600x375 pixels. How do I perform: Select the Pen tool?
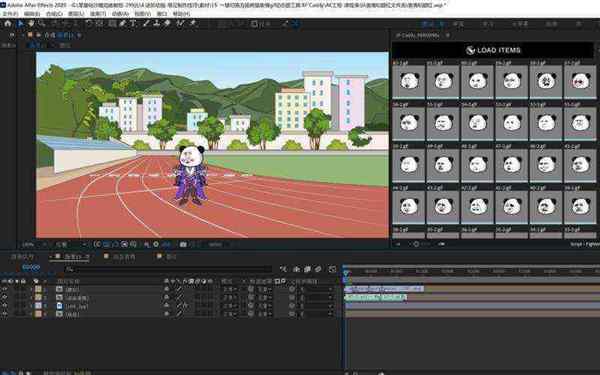pos(122,24)
